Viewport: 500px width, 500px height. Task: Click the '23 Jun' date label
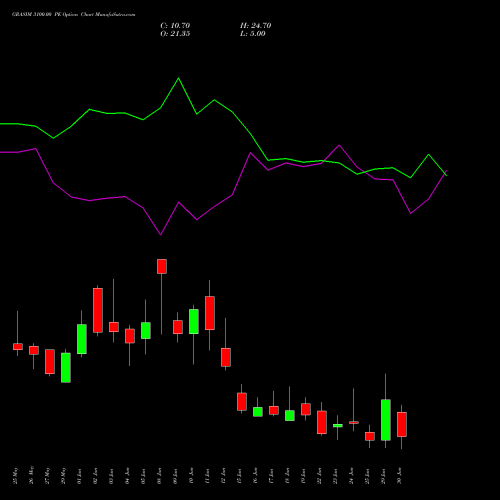coord(335,476)
